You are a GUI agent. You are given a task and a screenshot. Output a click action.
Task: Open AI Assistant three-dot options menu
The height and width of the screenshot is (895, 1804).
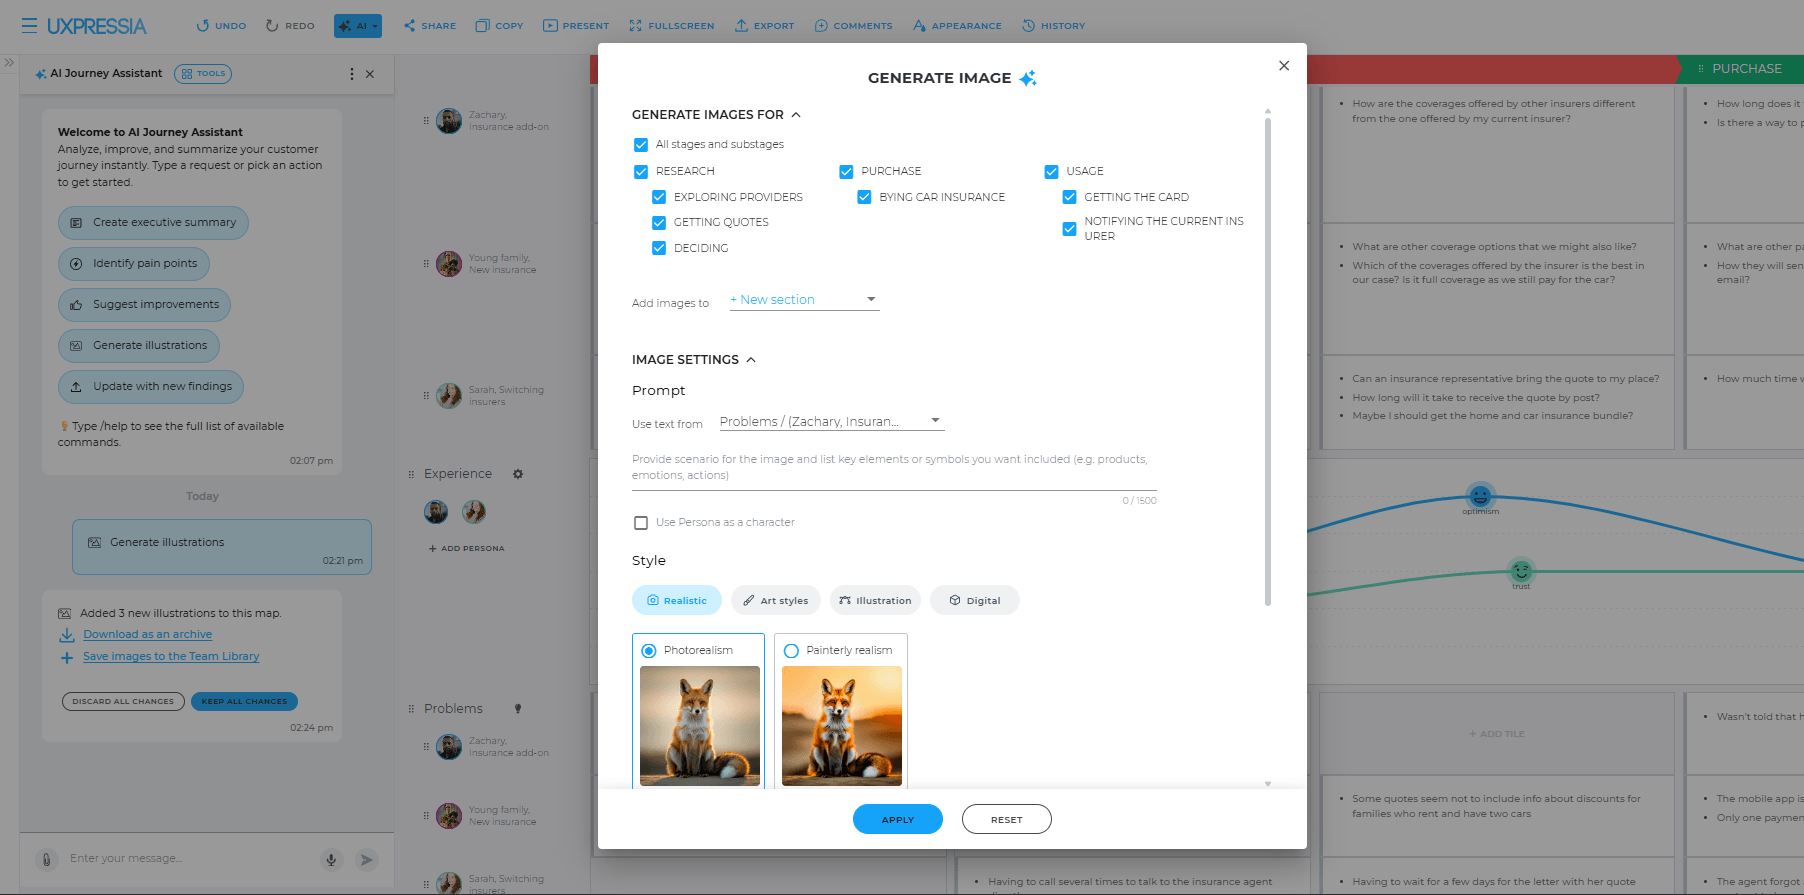click(351, 74)
